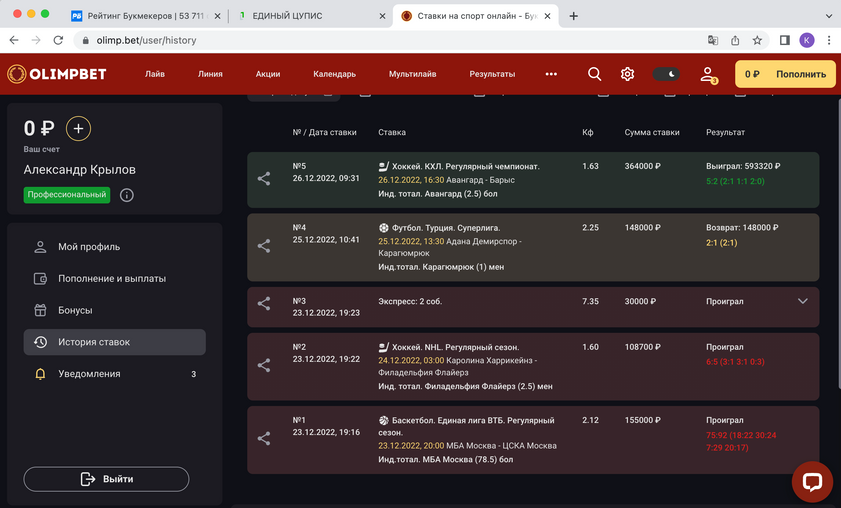Select История ставок sidebar item
Screen dimensions: 841x508
click(114, 342)
